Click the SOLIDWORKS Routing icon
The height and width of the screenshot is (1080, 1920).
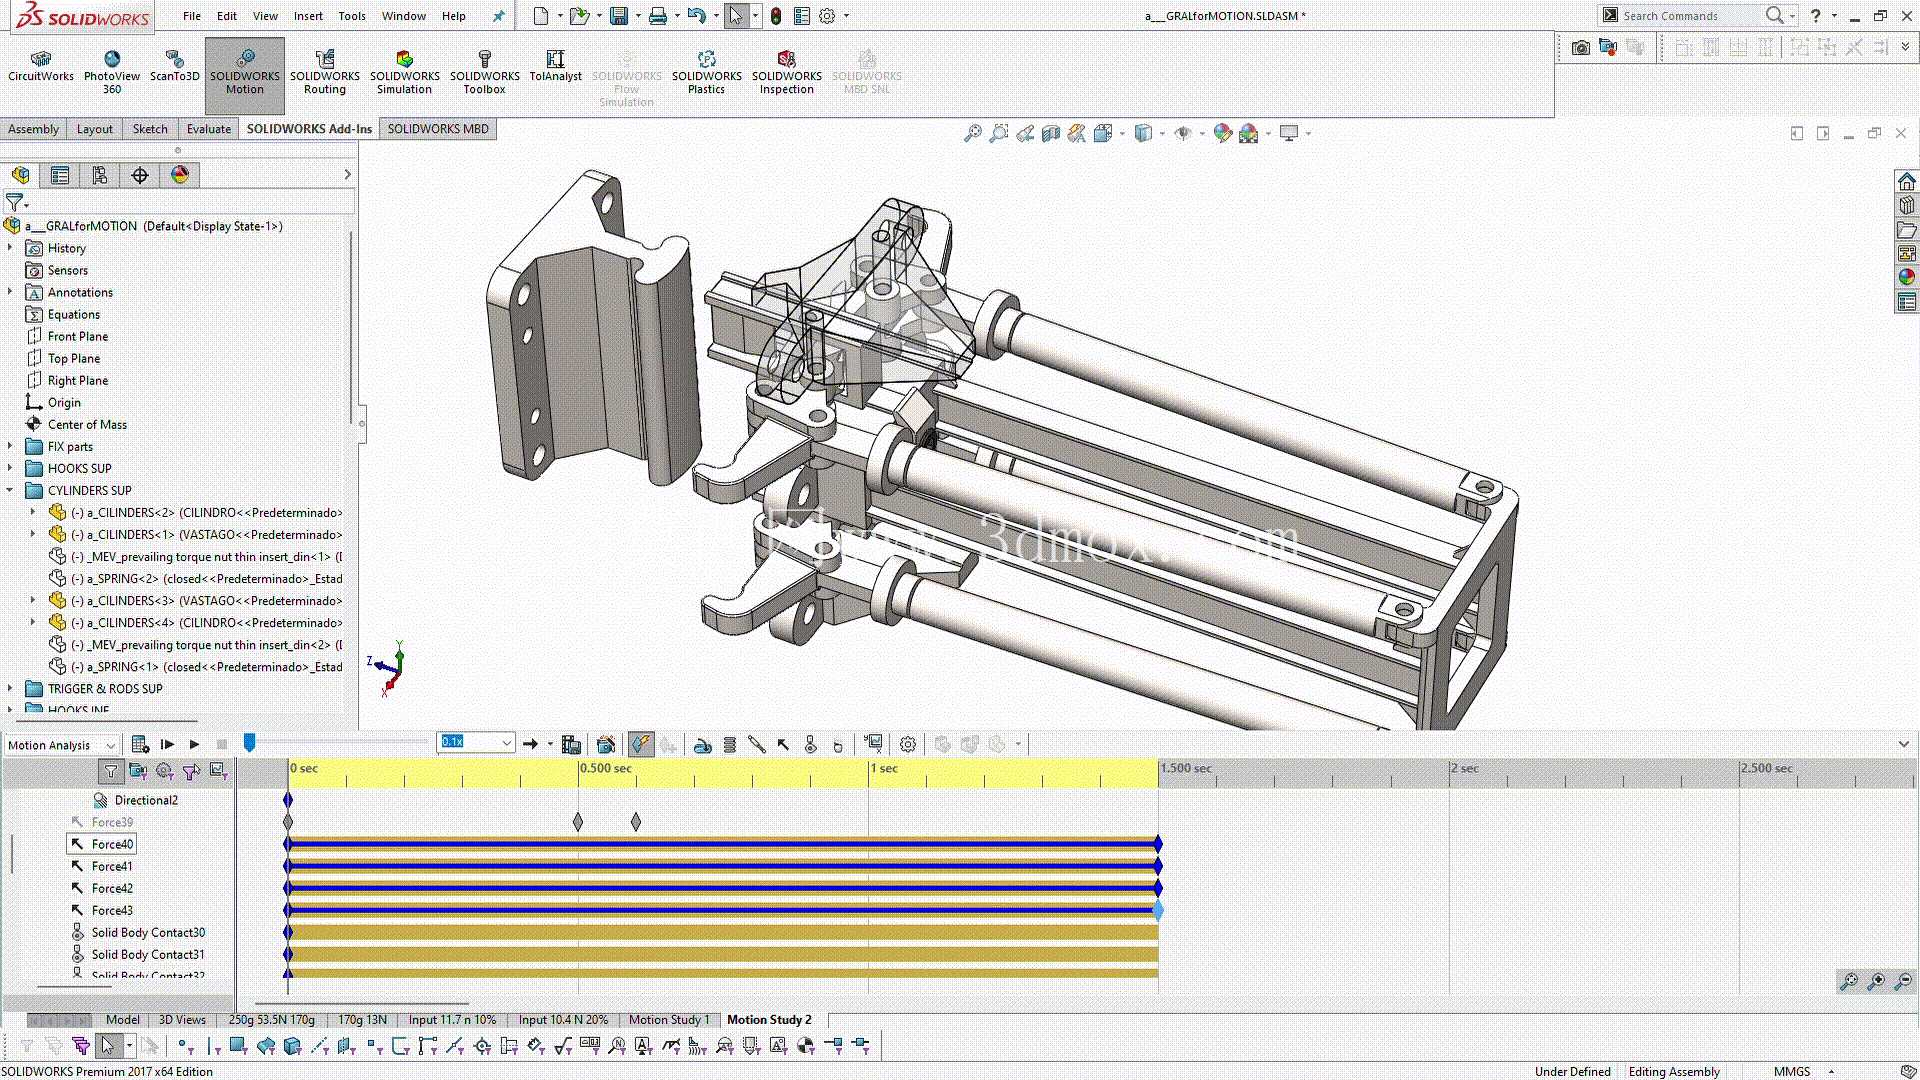325,73
